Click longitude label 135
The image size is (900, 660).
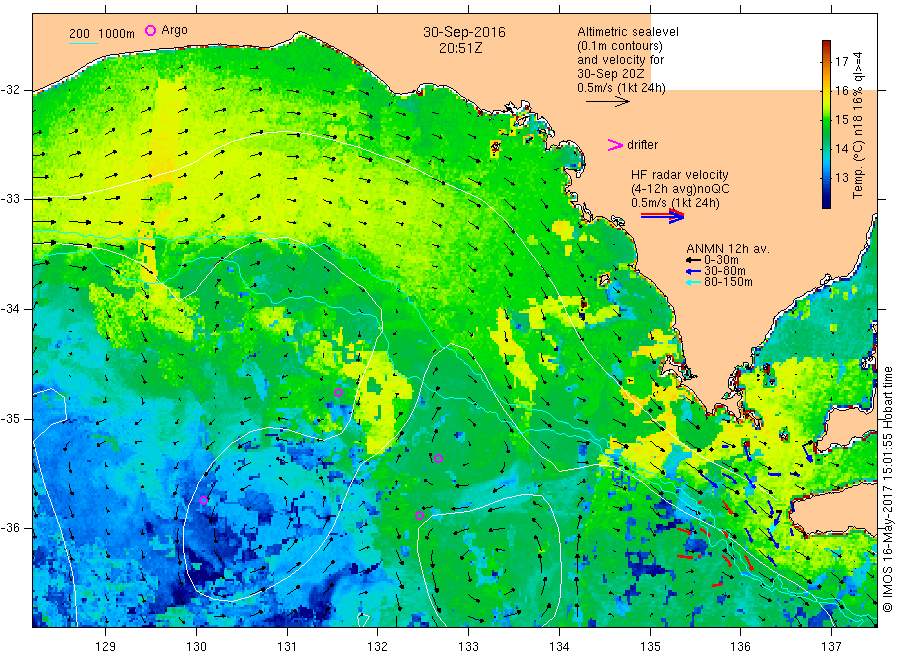click(650, 647)
